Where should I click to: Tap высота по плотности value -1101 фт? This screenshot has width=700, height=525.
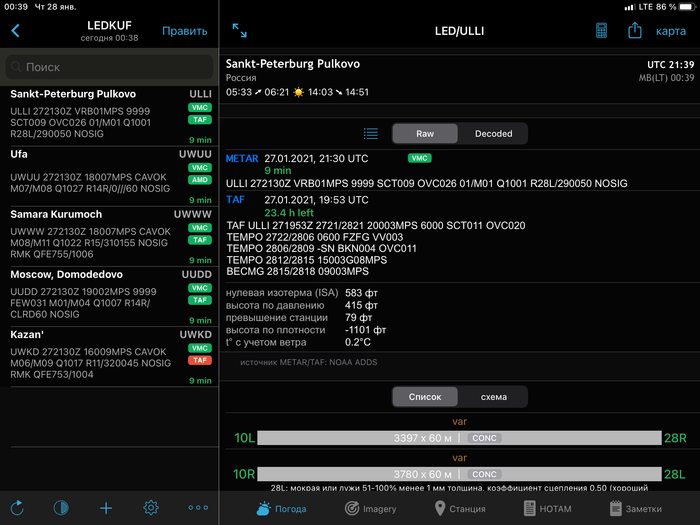(365, 330)
